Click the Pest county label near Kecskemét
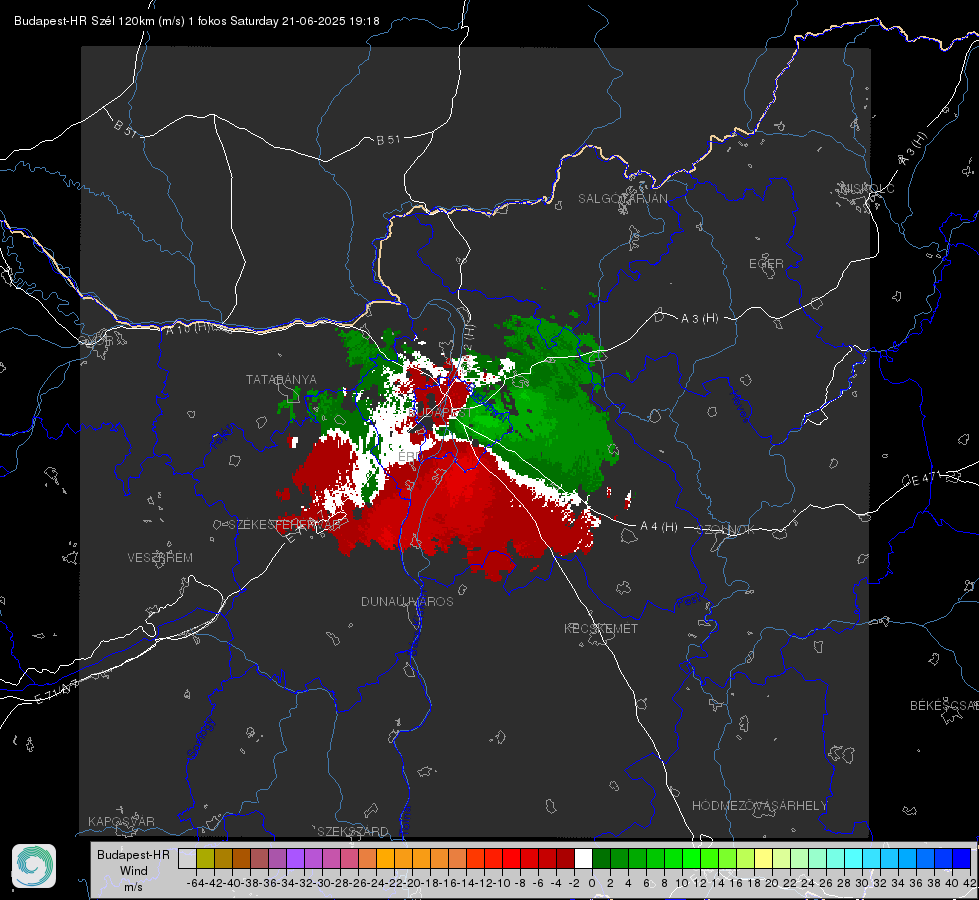 click(x=687, y=602)
